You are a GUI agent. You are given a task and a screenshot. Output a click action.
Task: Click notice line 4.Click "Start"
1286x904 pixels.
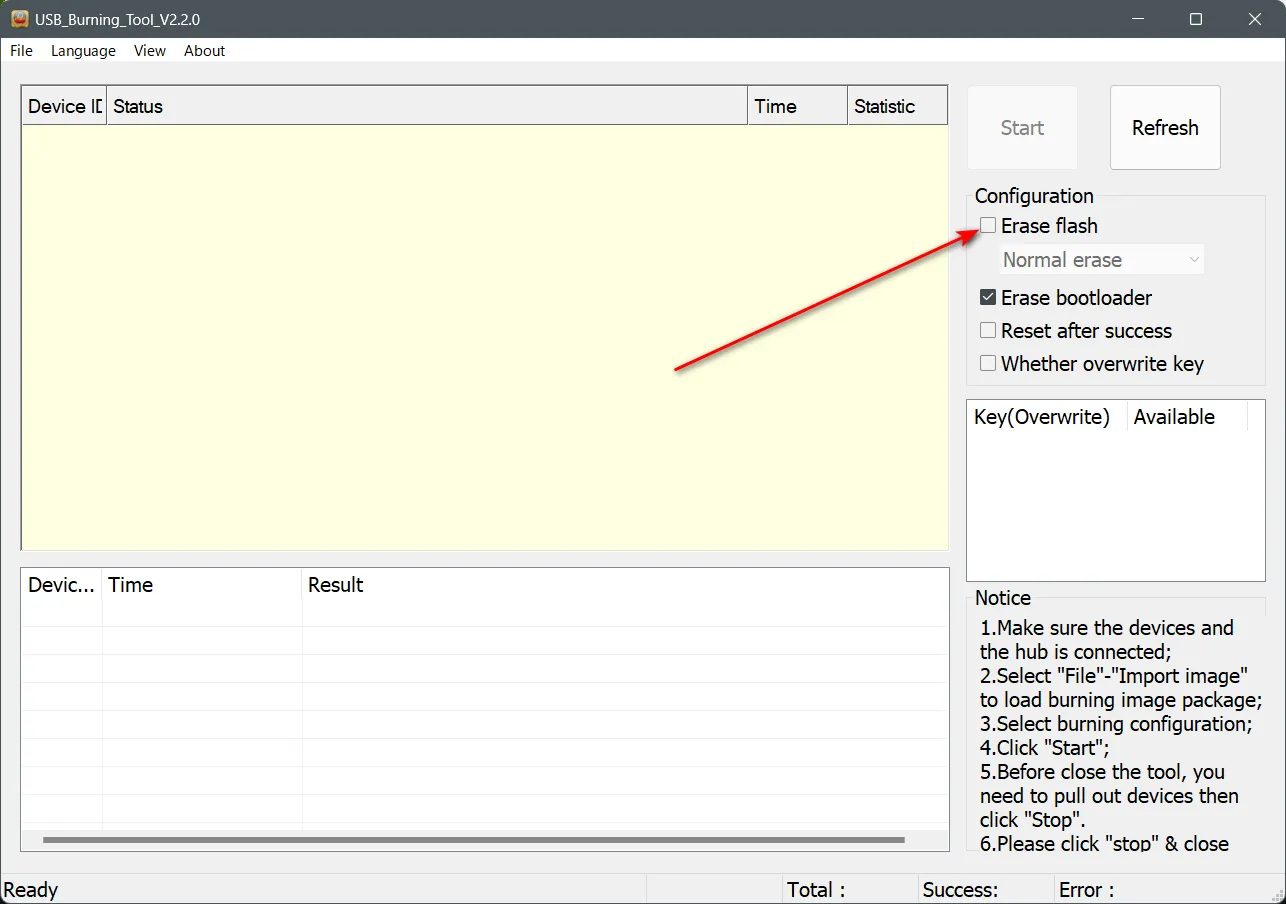(1045, 748)
